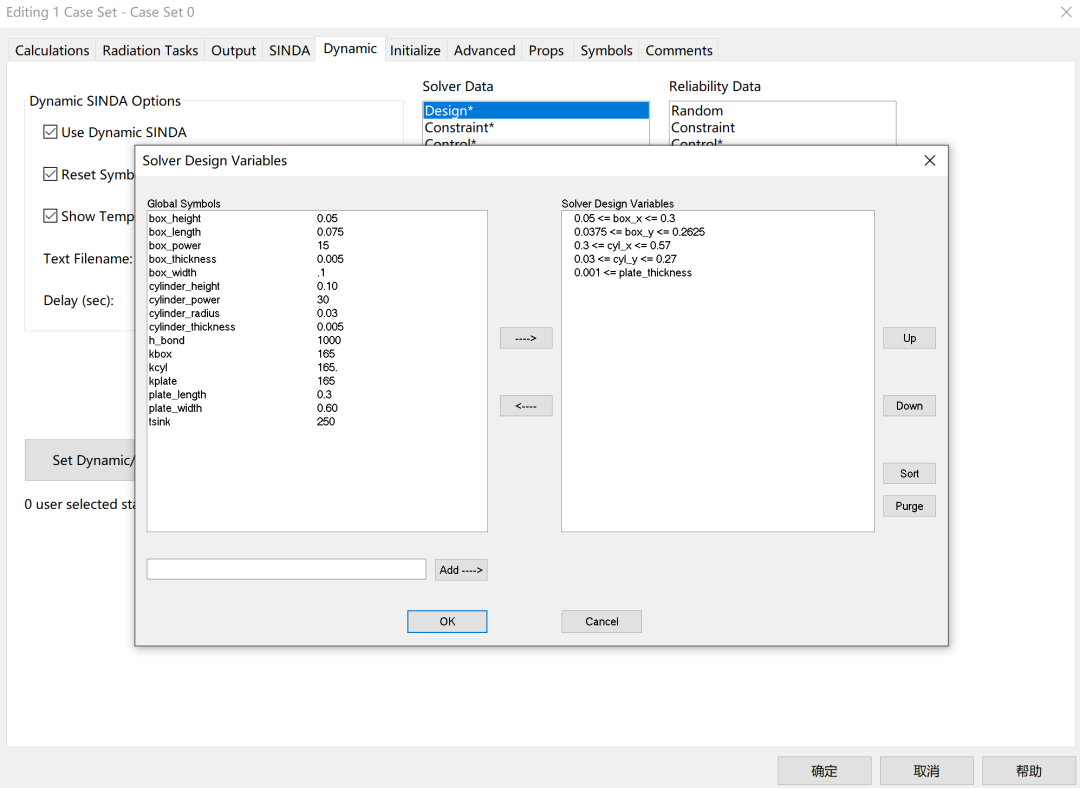
Task: Select box_width in Global Symbols
Action: (x=317, y=273)
